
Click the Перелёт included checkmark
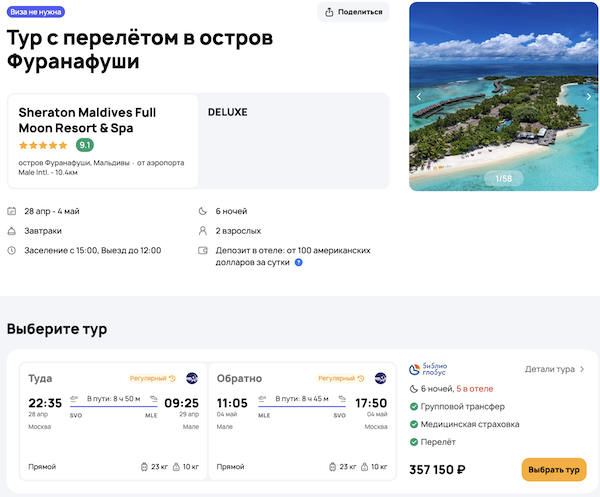pos(415,441)
